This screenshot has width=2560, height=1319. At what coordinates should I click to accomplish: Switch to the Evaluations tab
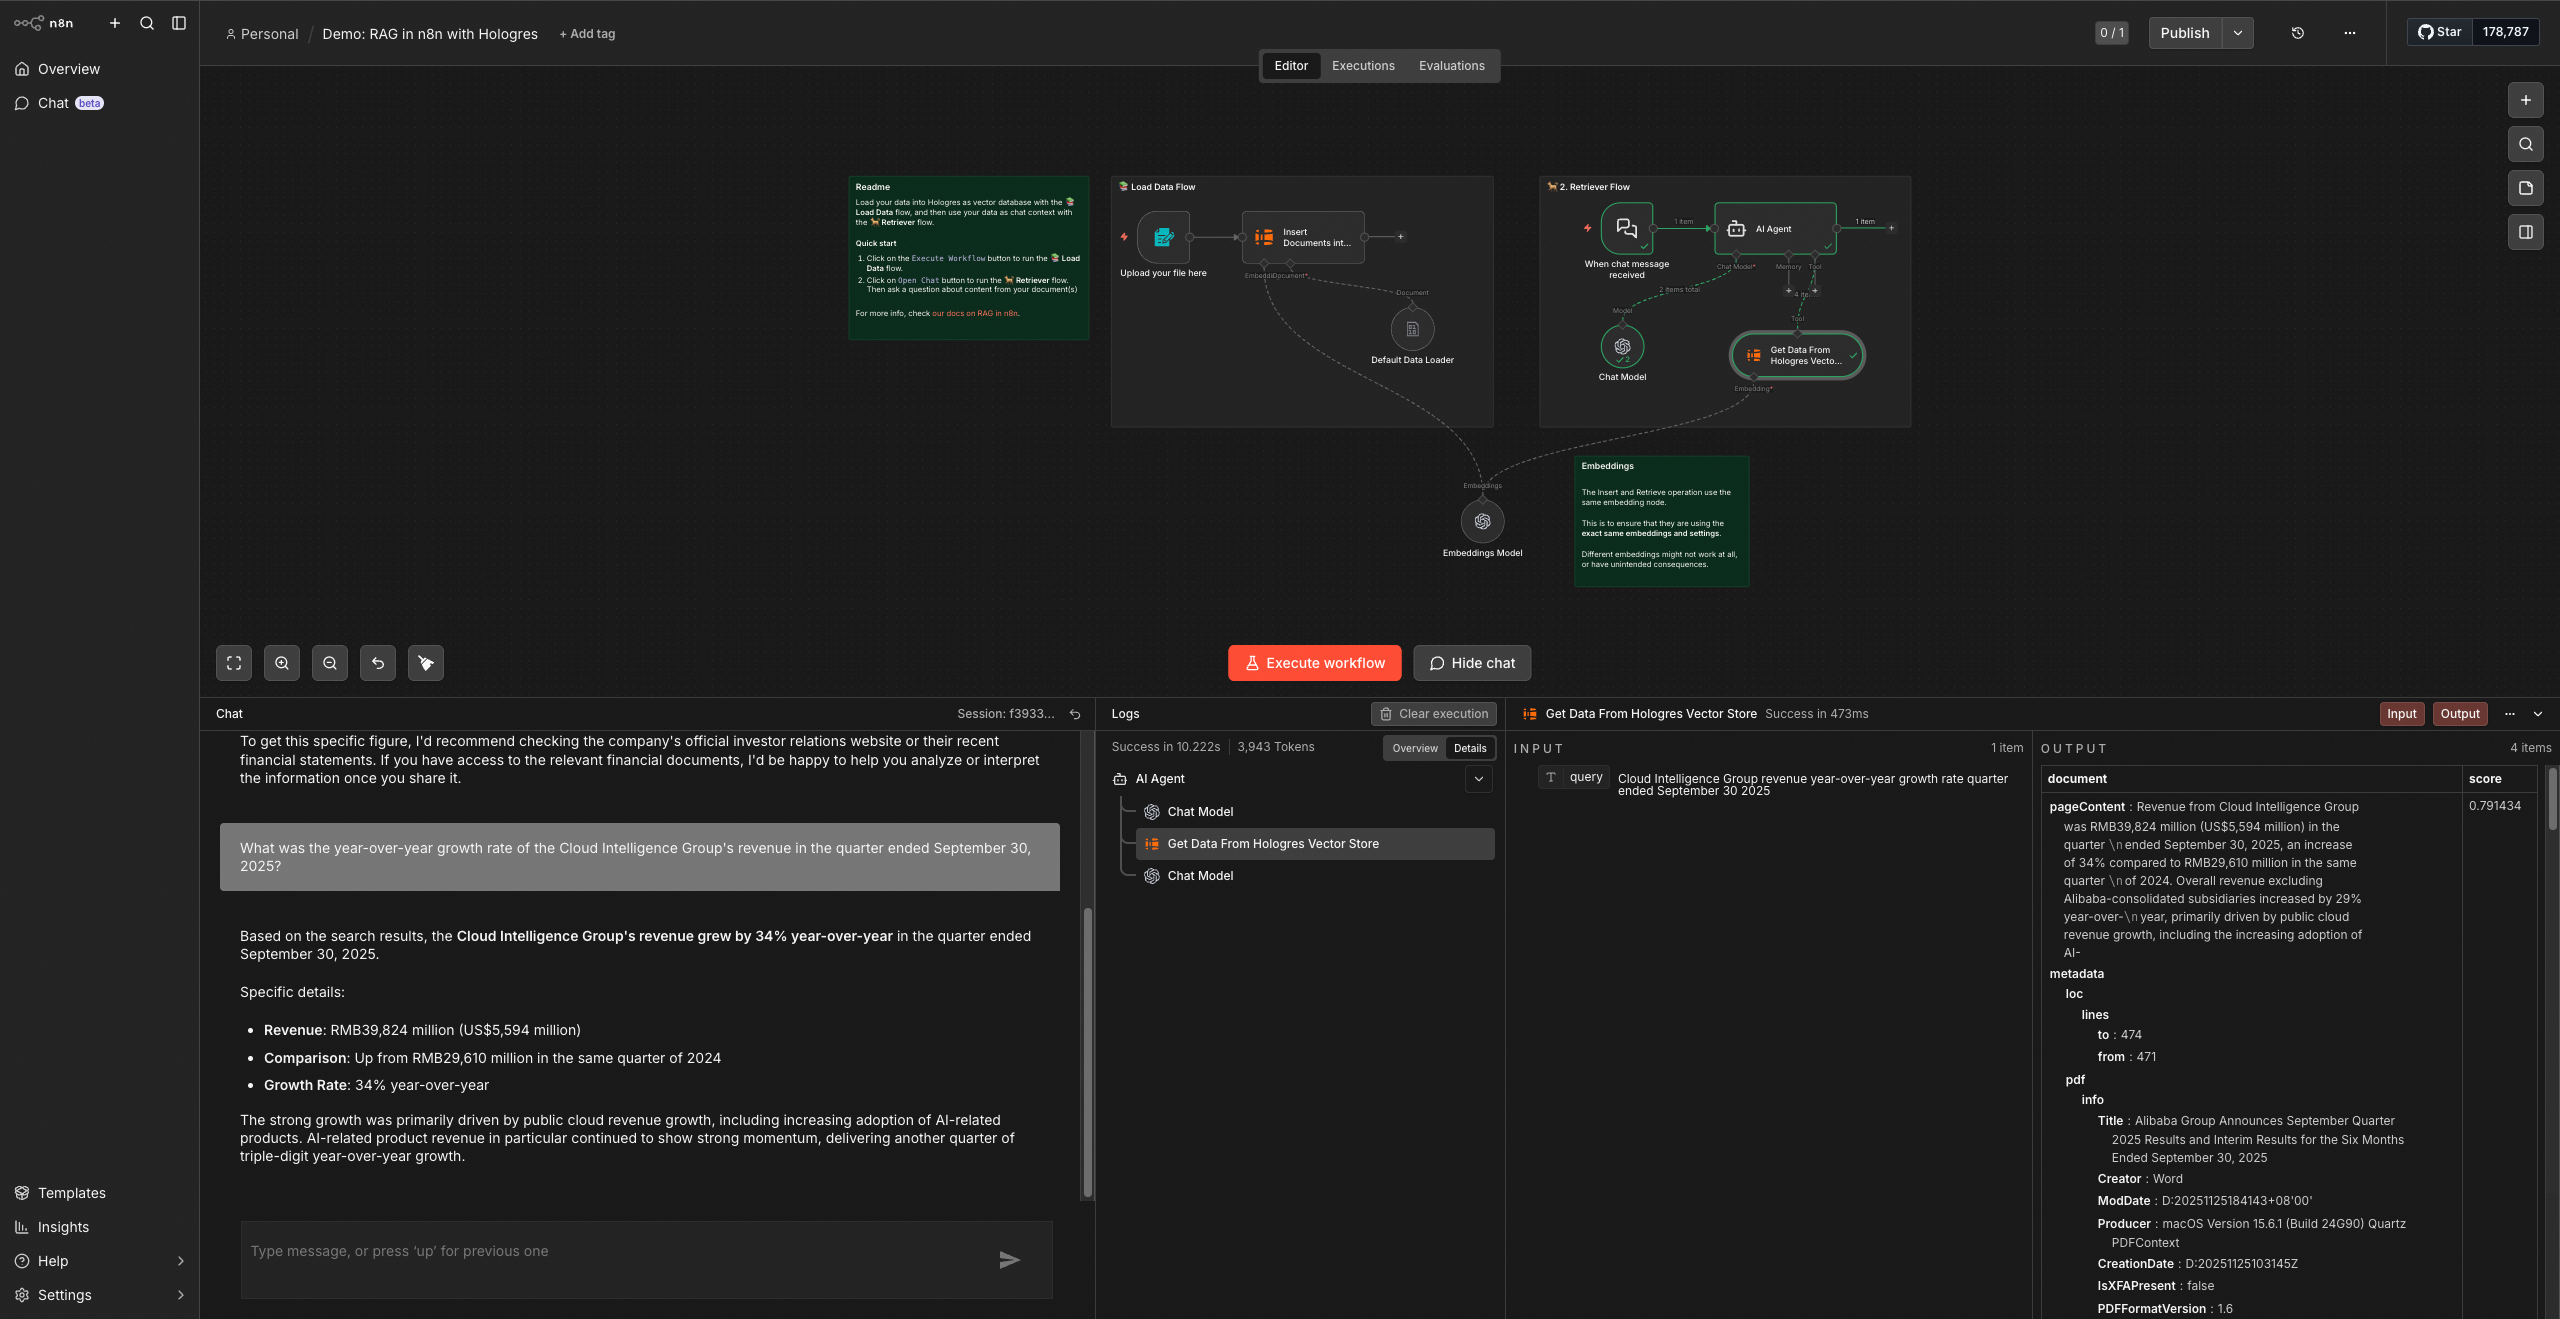coord(1451,66)
